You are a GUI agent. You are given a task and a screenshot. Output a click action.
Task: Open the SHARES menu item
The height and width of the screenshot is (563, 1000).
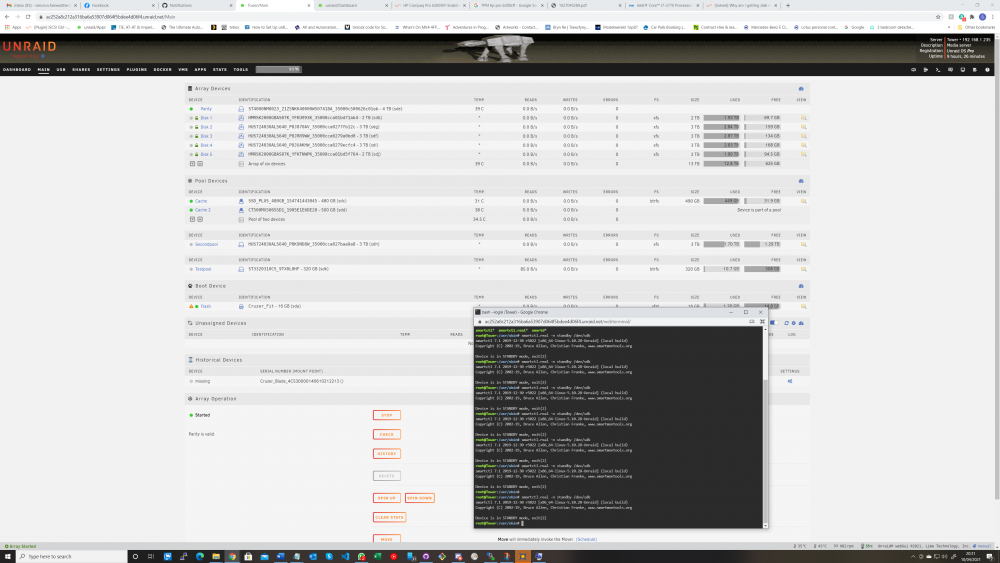81,69
